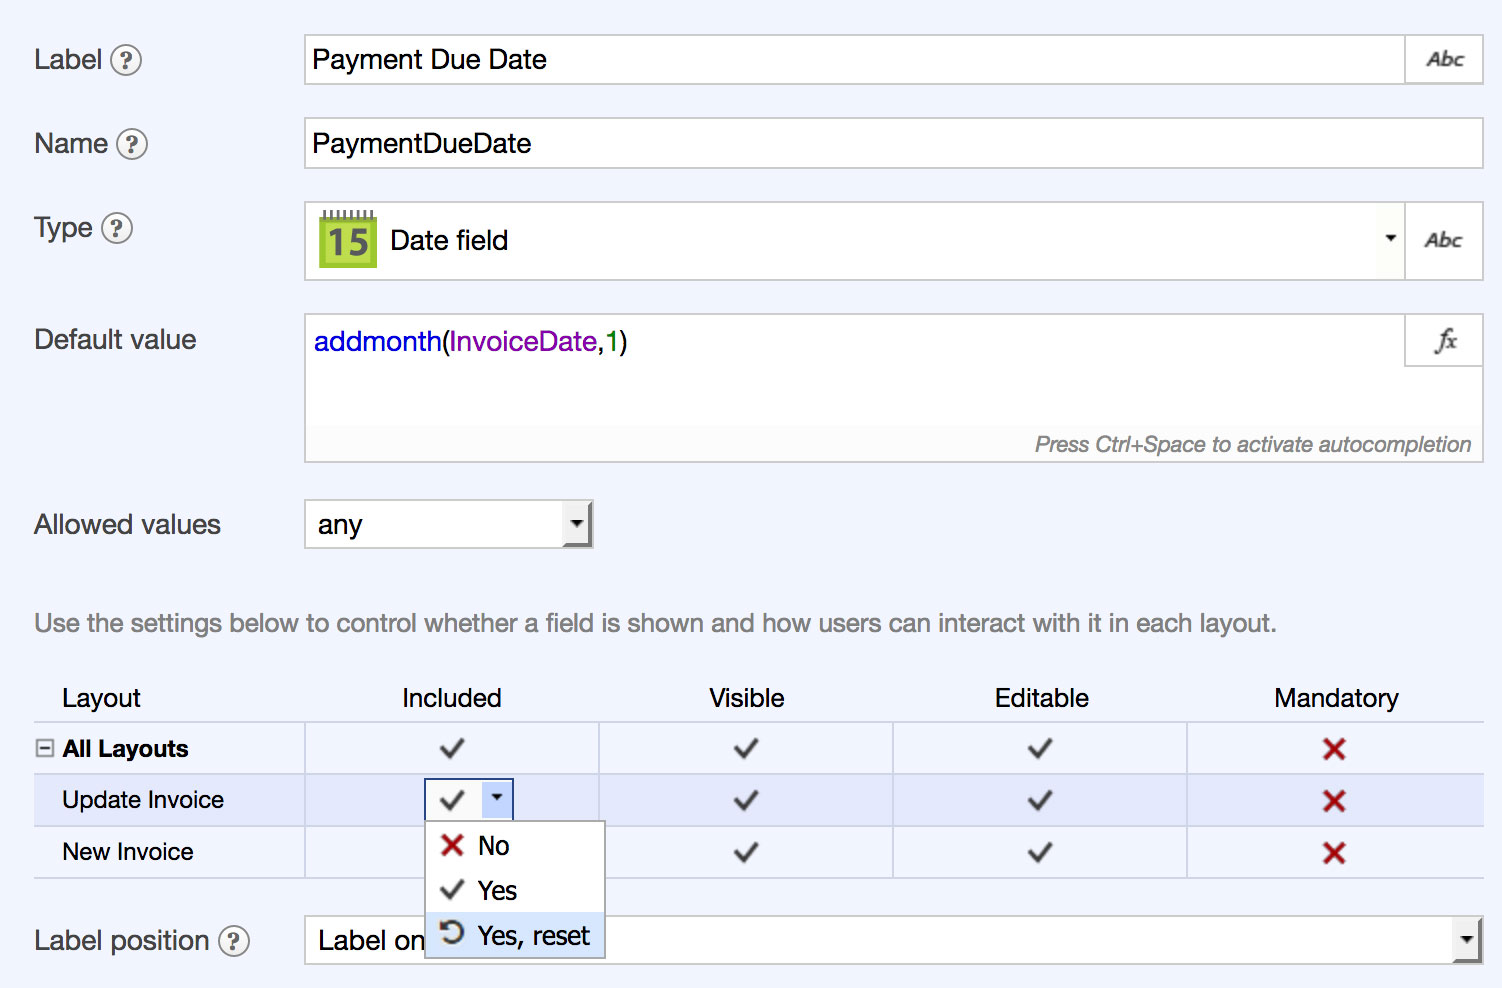This screenshot has width=1502, height=988.
Task: Select 'Yes' option in Included menu
Action: pos(496,890)
